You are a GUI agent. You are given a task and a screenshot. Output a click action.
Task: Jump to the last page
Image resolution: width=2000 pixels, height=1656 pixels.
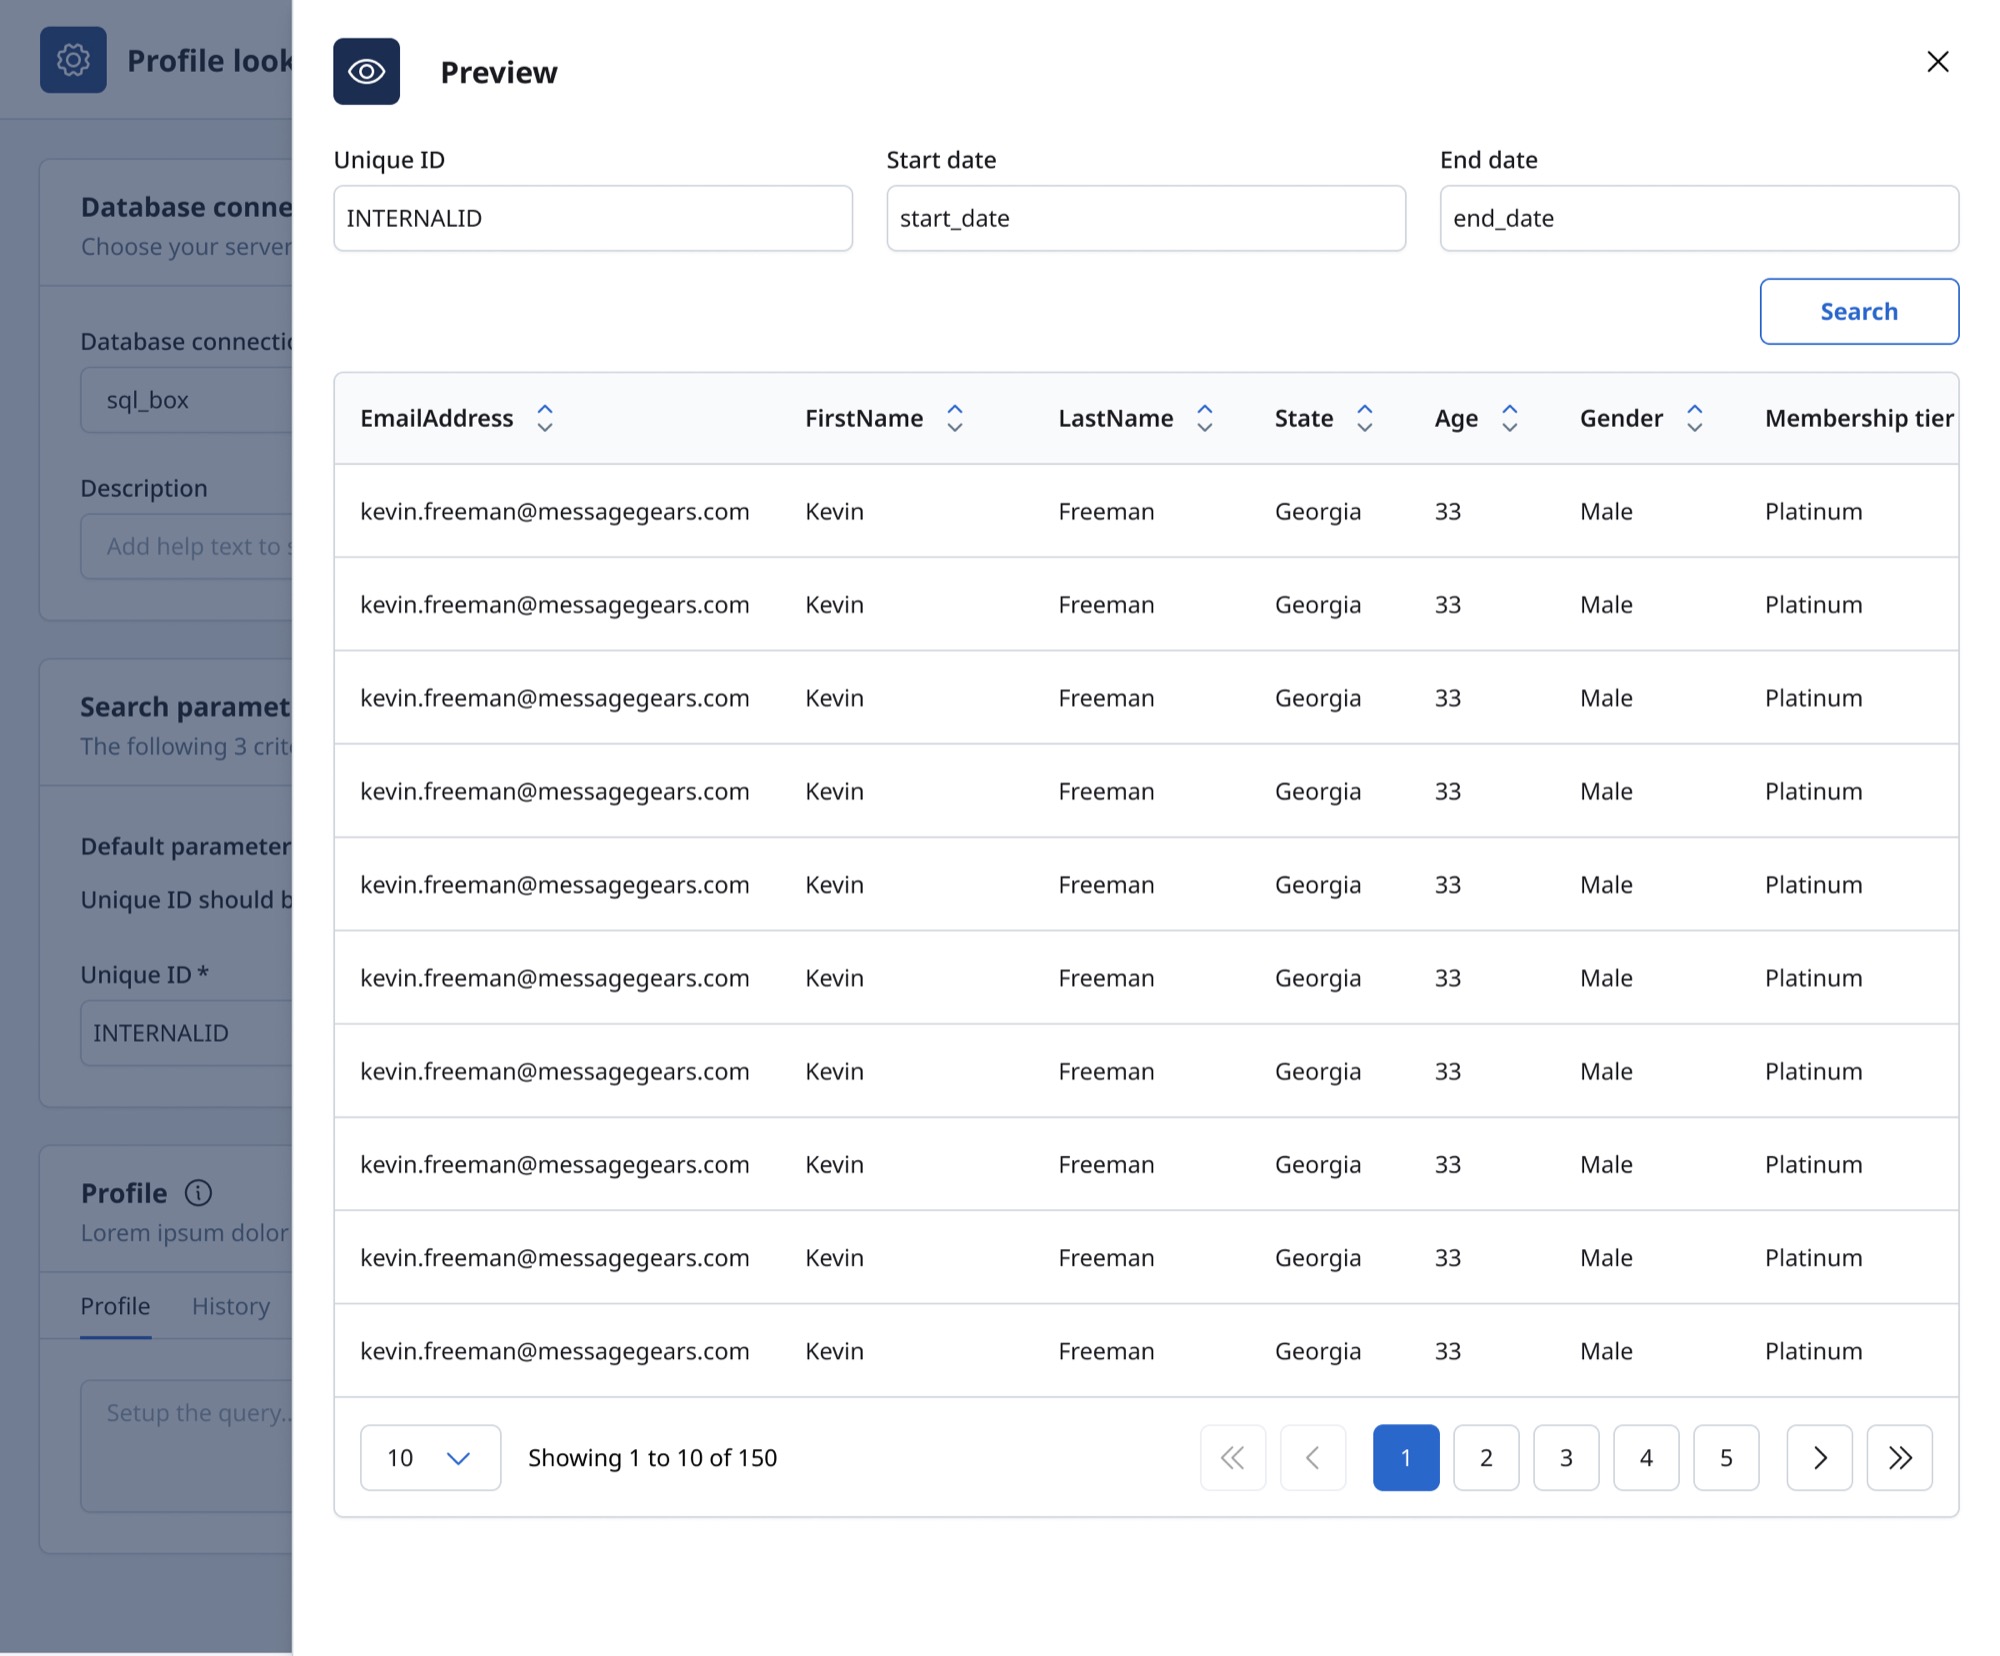pyautogui.click(x=1899, y=1457)
